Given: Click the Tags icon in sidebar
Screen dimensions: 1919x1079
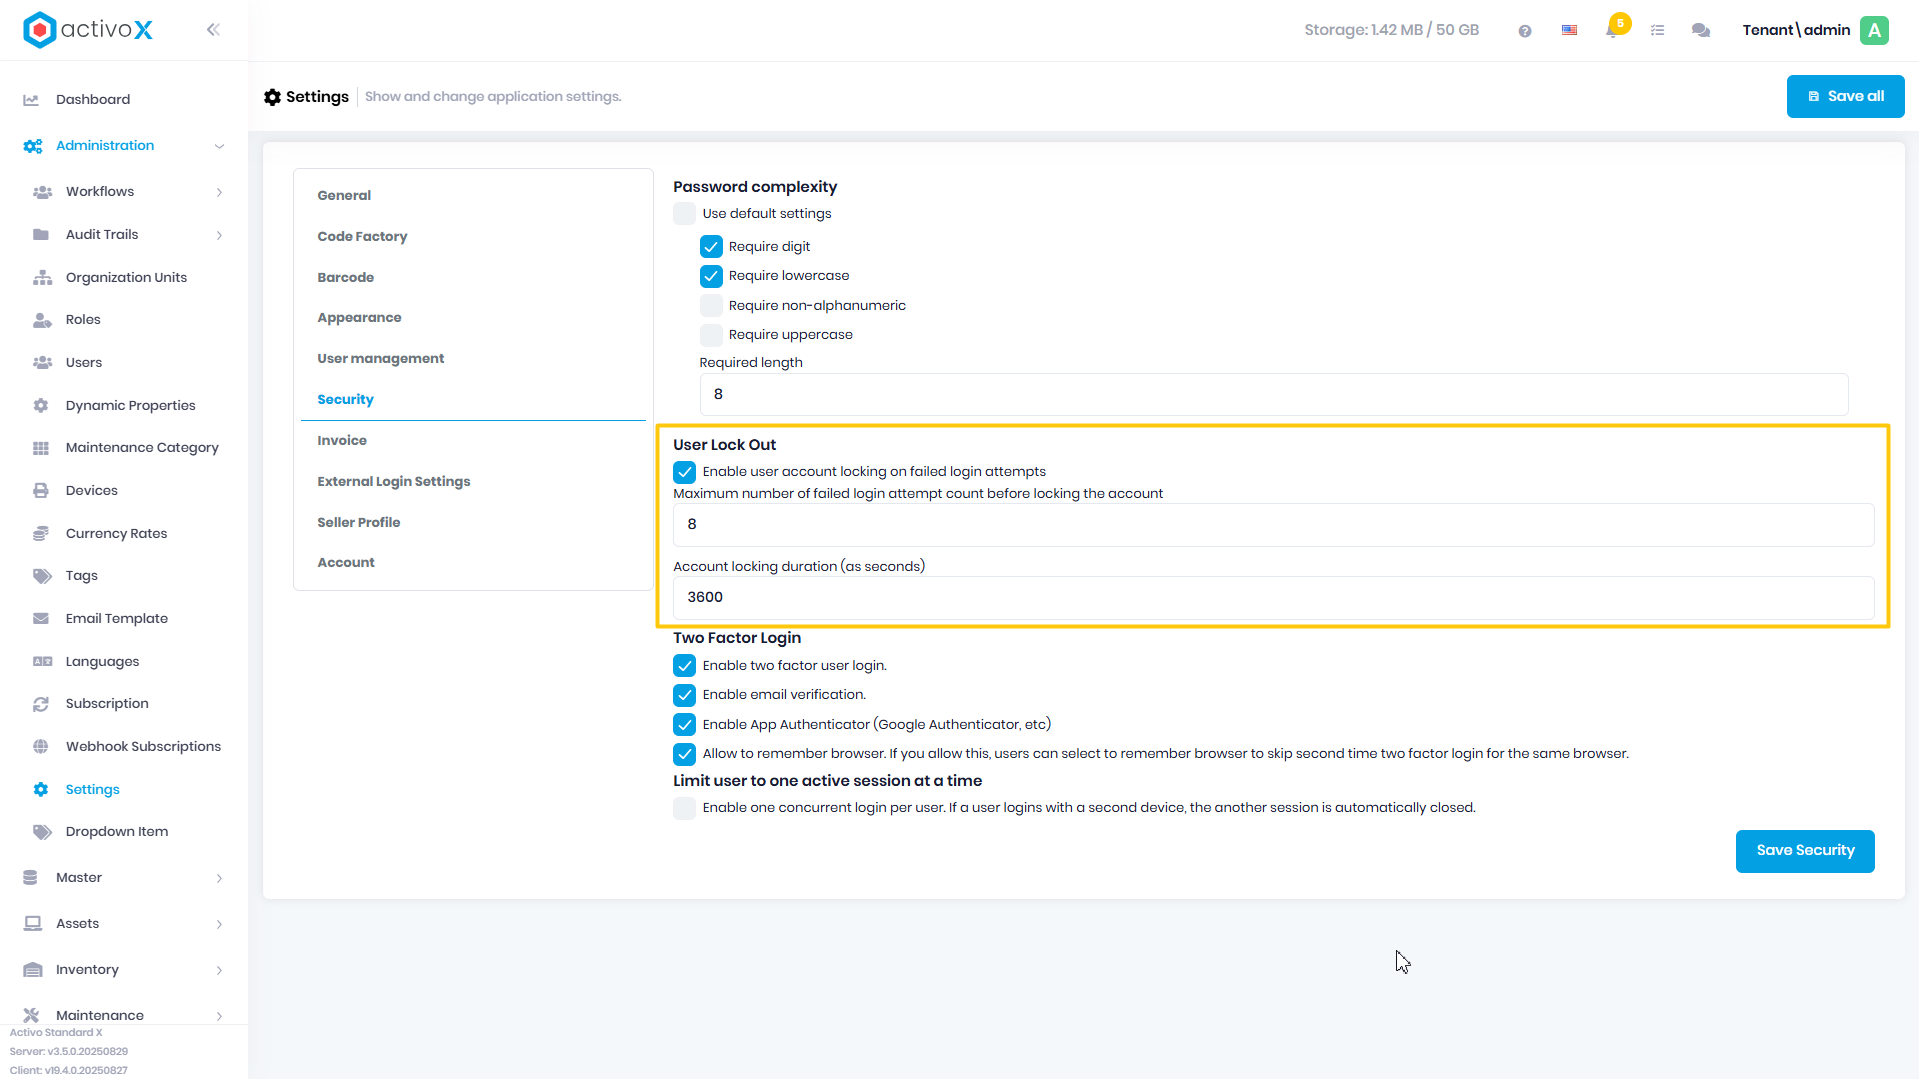Looking at the screenshot, I should tap(42, 576).
